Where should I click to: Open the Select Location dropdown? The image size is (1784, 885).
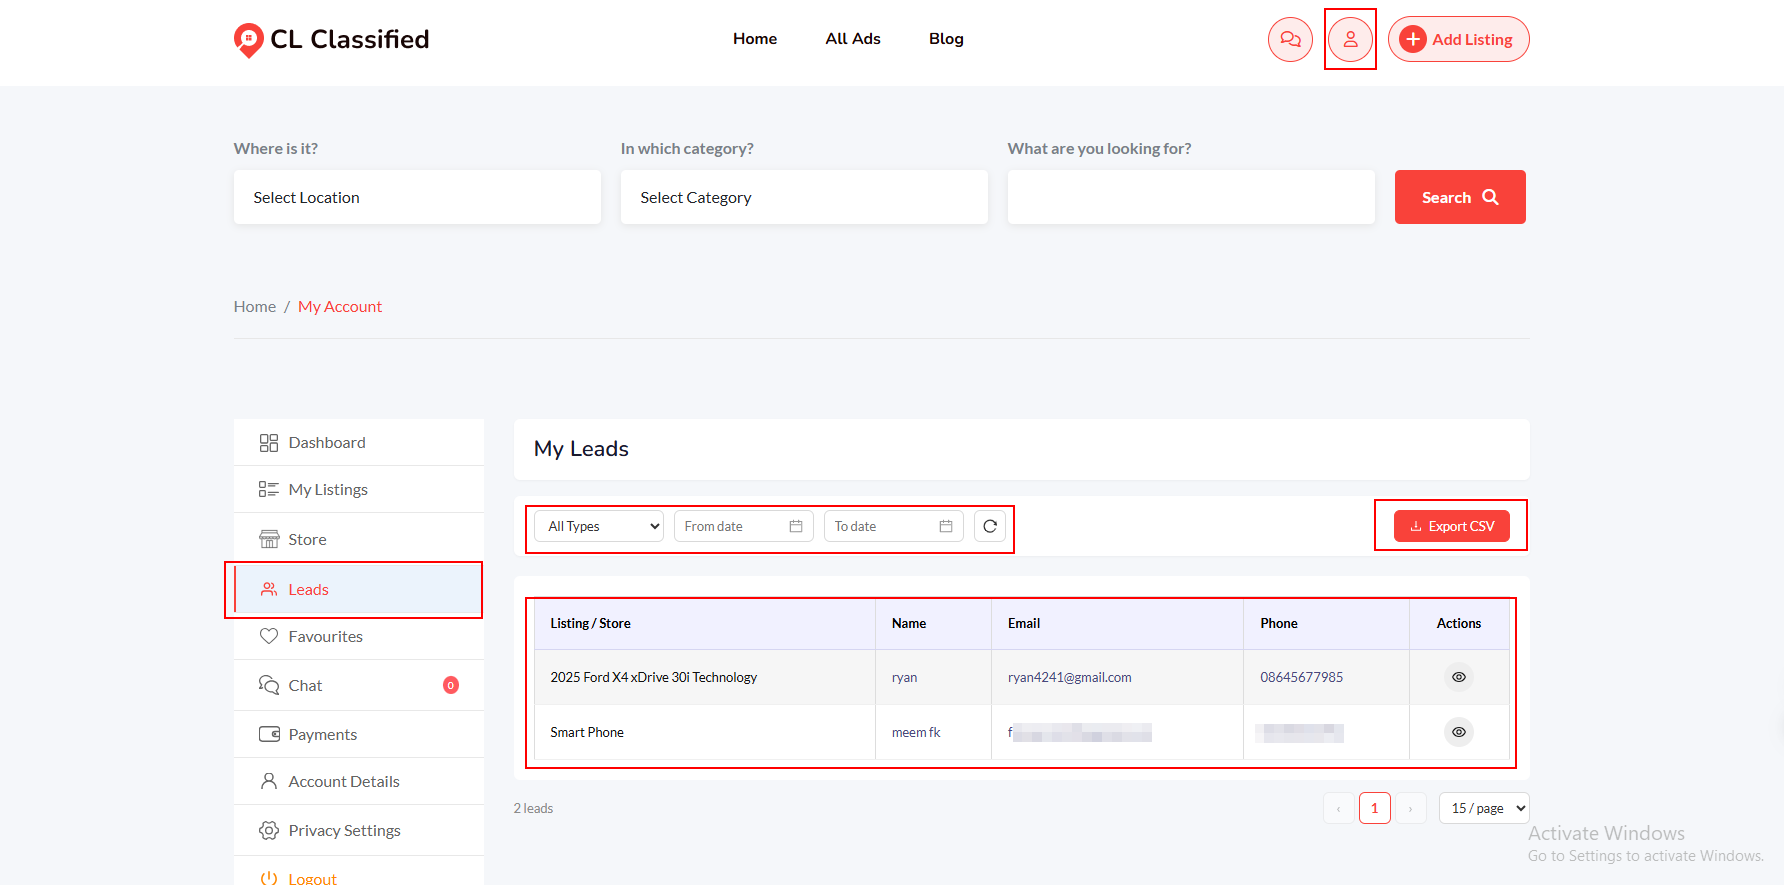click(417, 197)
